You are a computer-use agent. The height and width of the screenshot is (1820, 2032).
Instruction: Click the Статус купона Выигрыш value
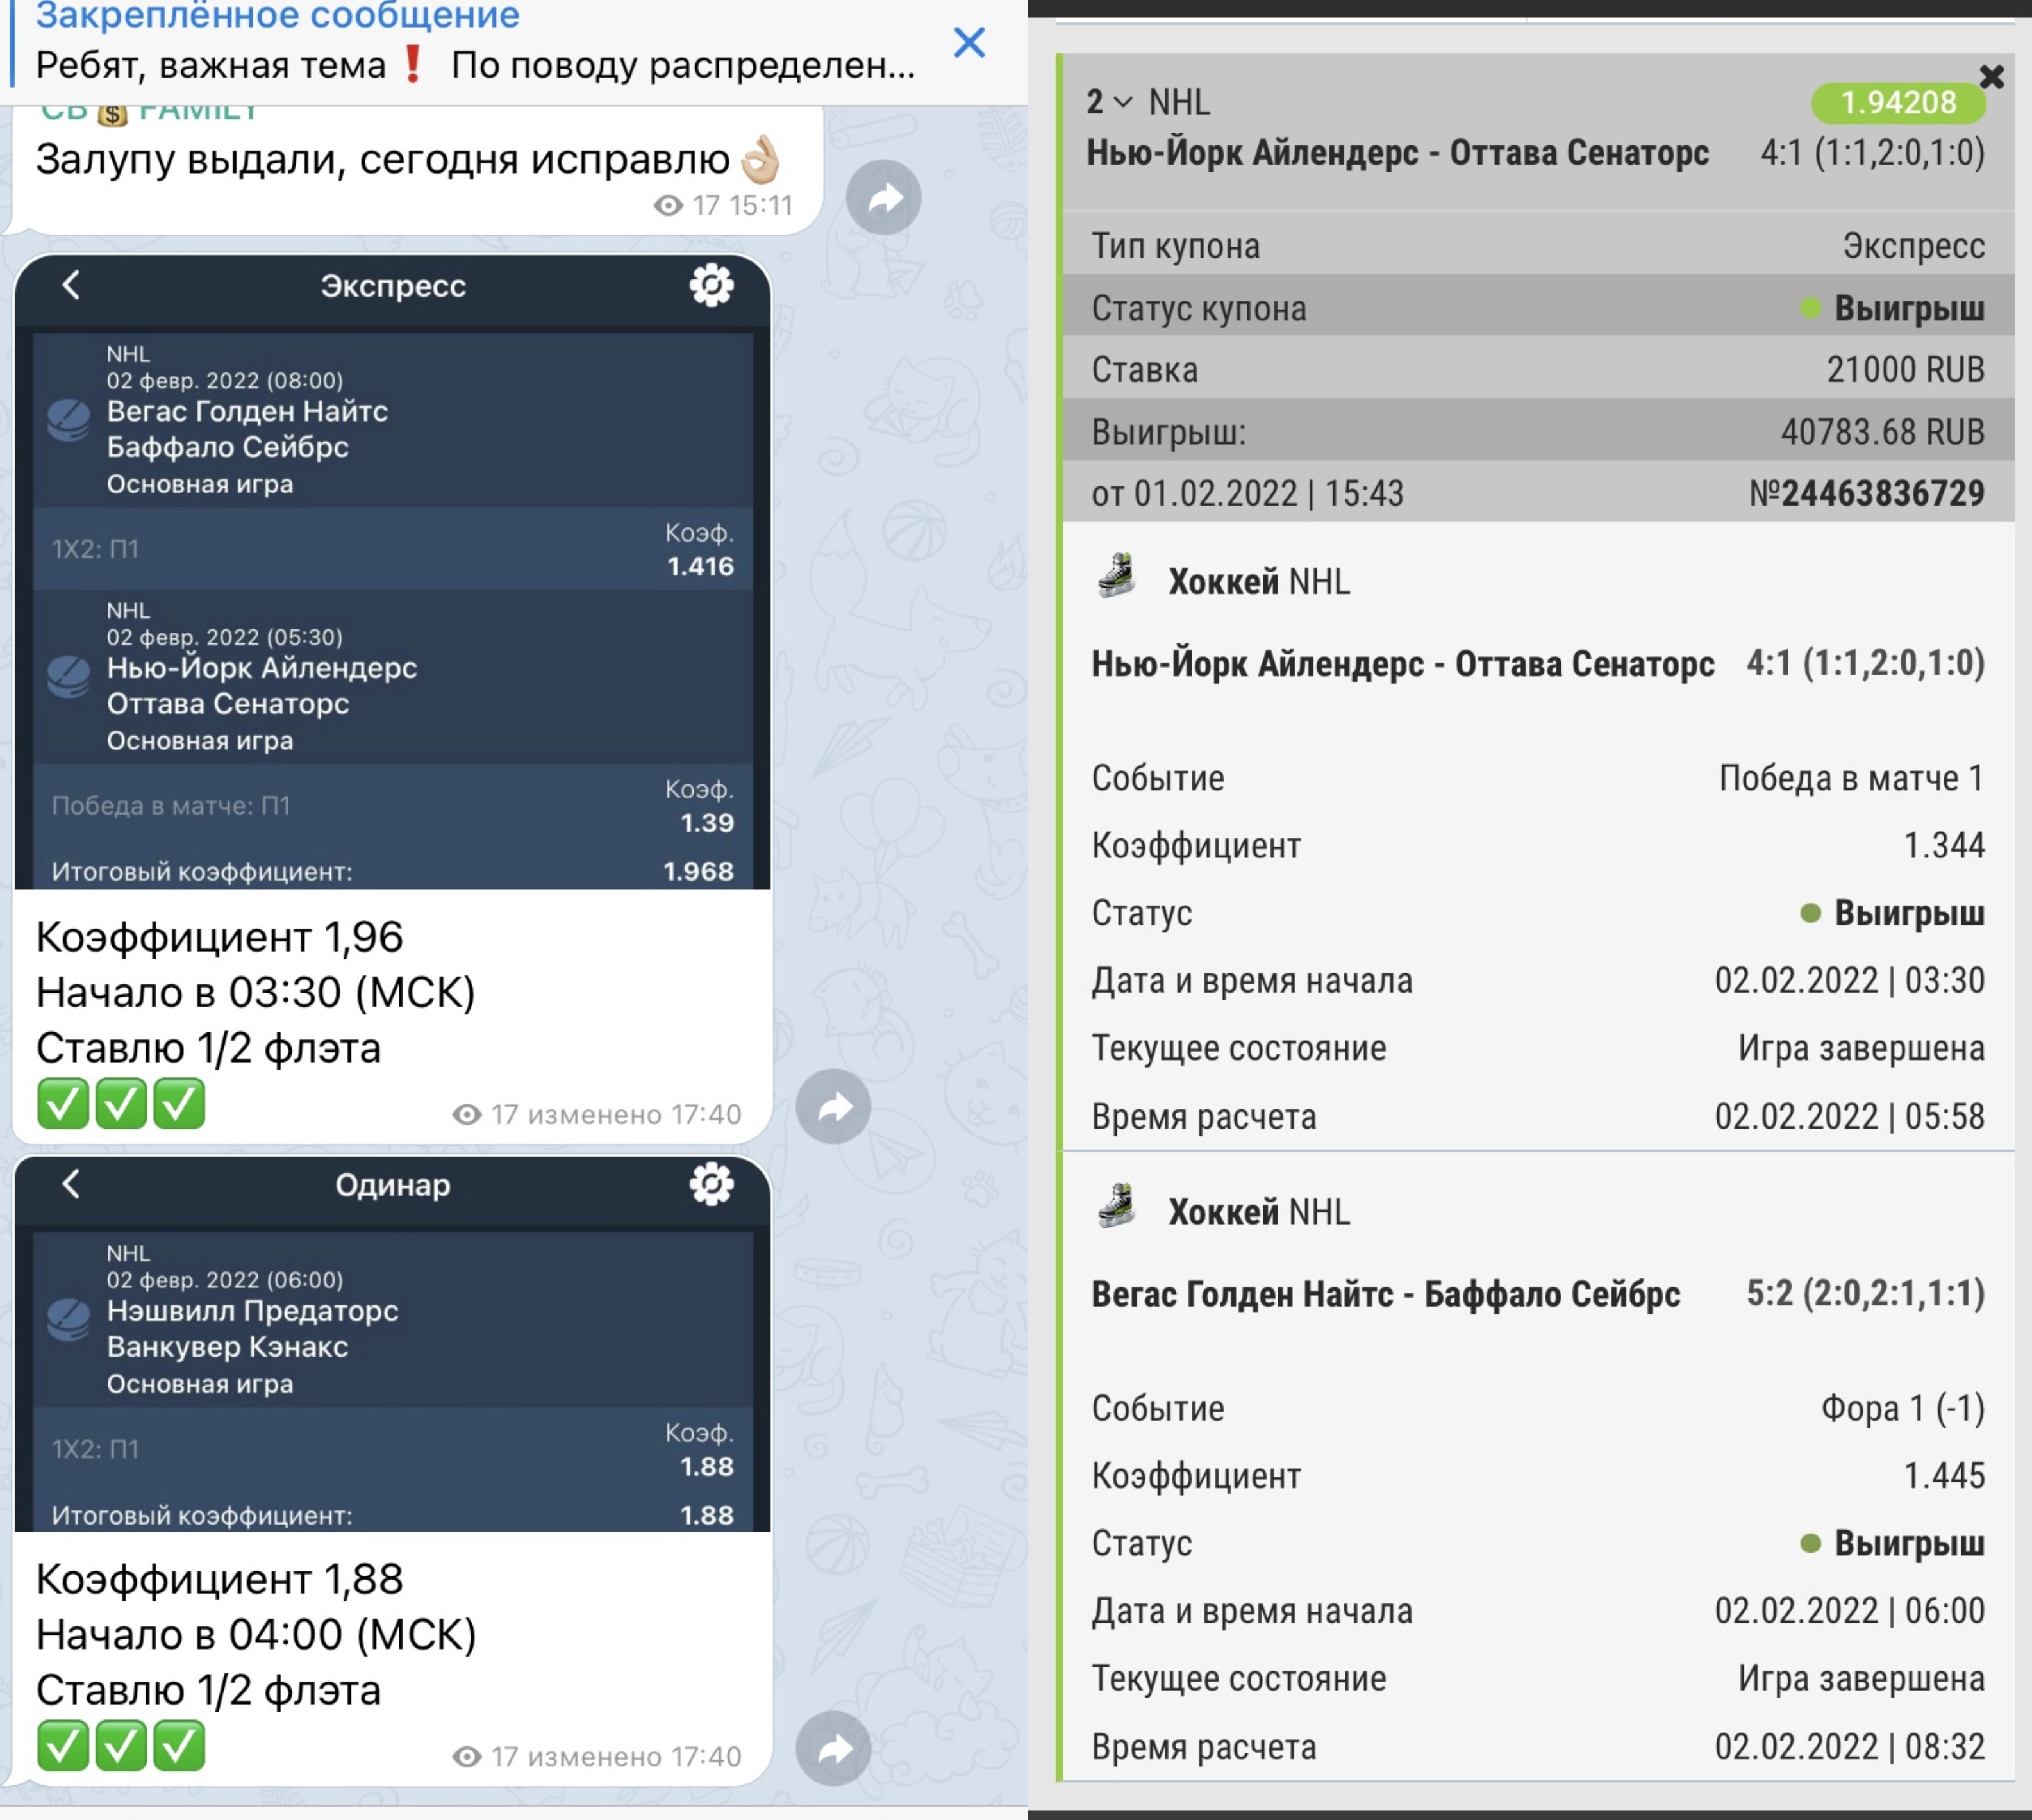(1892, 308)
